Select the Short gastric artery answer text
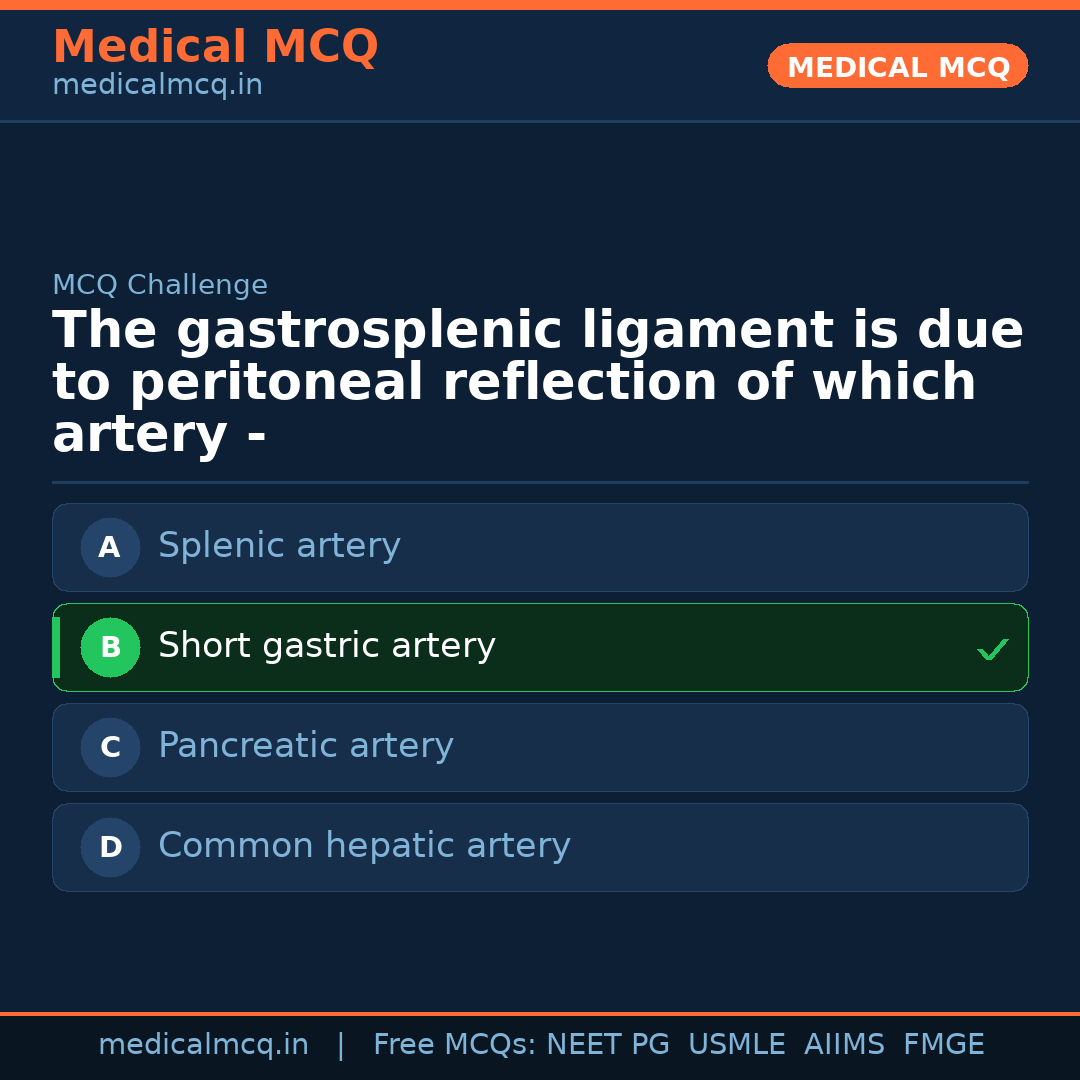Viewport: 1080px width, 1080px height. [326, 646]
